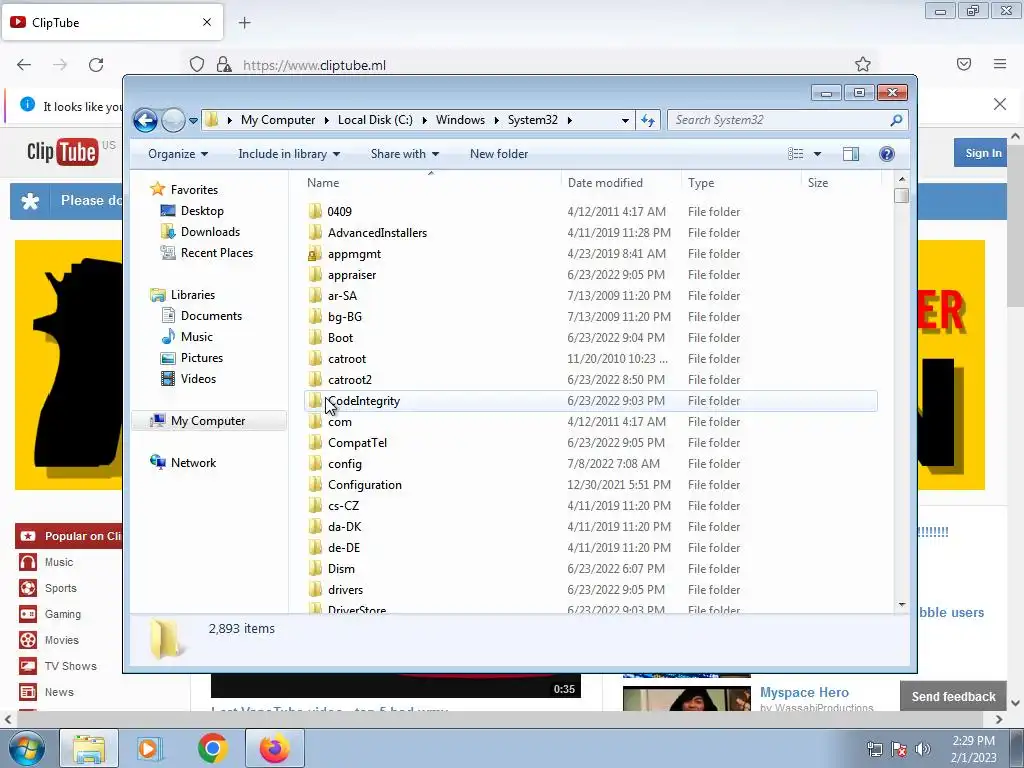Select My Computer in navigation pane
The height and width of the screenshot is (768, 1024).
point(208,421)
